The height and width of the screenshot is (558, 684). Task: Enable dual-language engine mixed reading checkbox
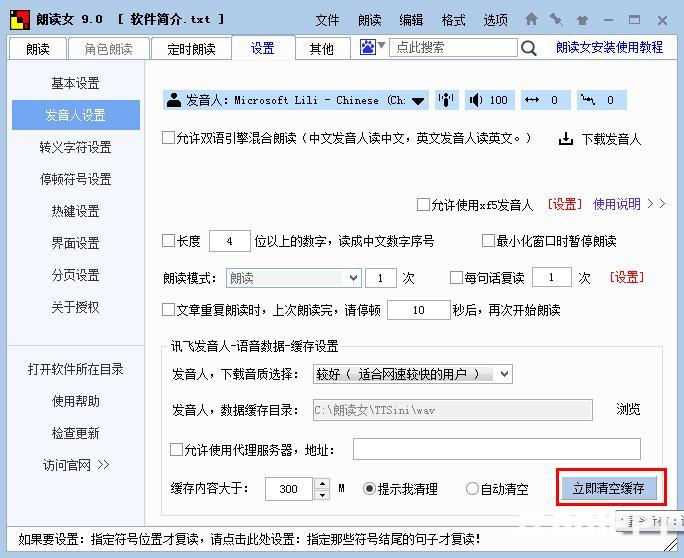click(168, 138)
